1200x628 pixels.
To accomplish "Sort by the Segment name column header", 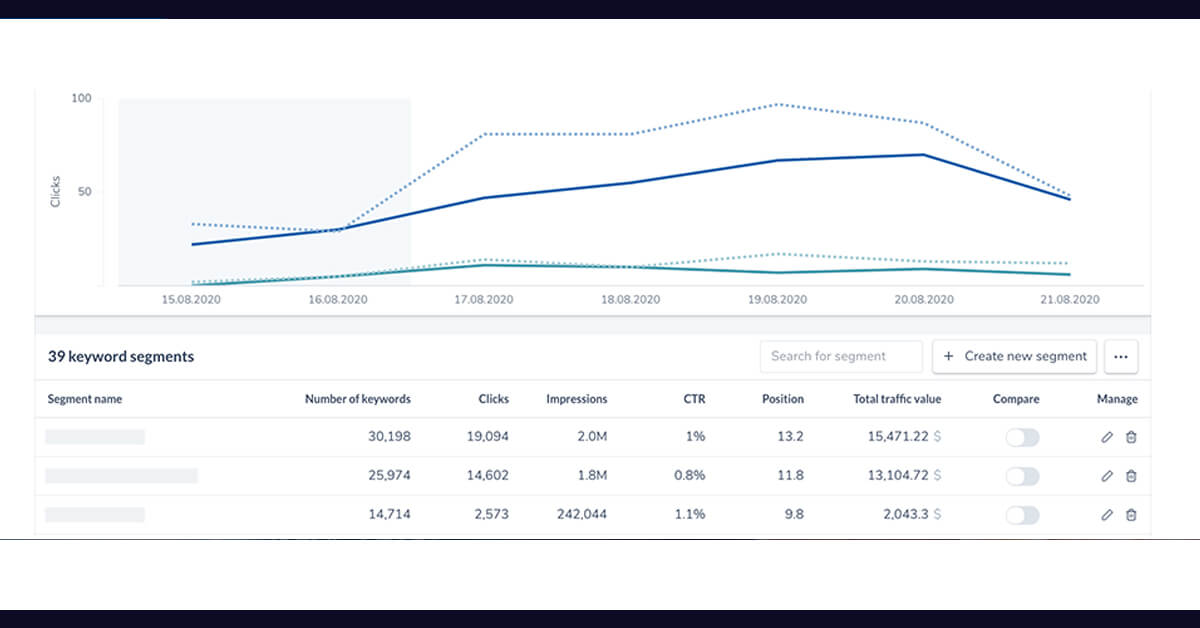I will tap(85, 399).
